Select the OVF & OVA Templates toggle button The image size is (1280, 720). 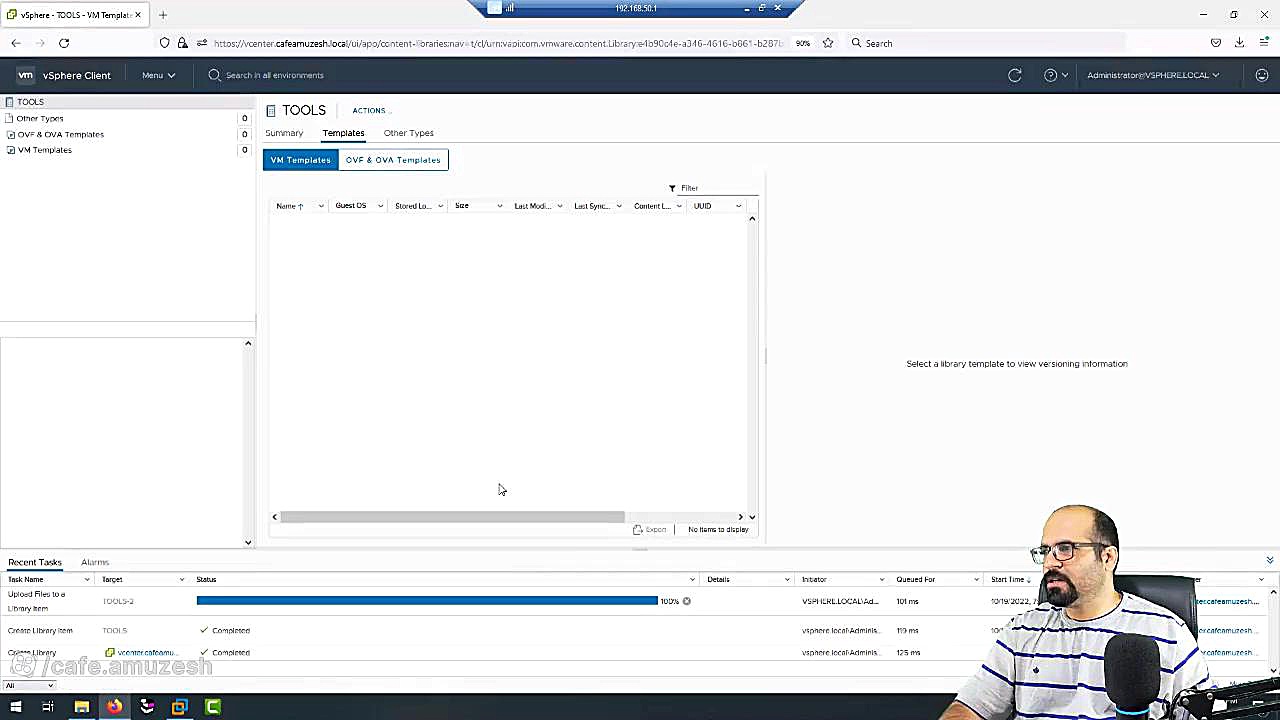click(393, 160)
